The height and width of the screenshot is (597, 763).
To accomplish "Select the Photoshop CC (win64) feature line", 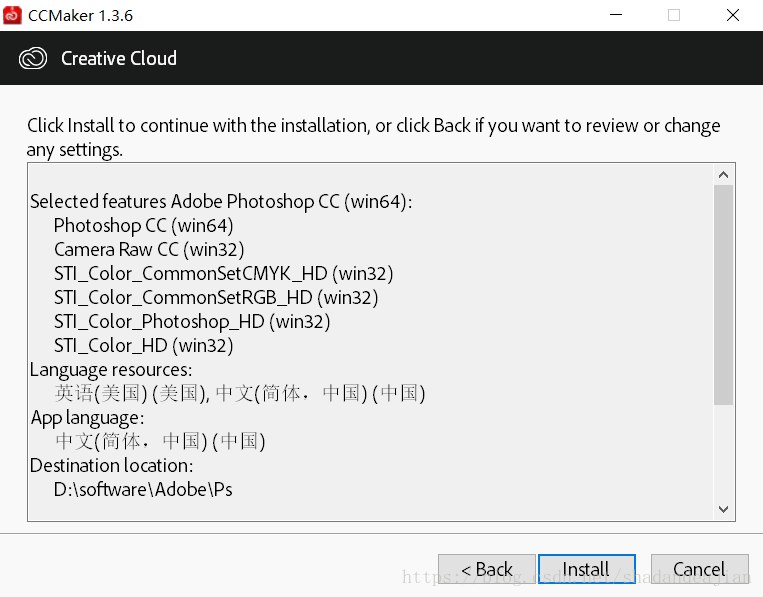I will tap(144, 226).
